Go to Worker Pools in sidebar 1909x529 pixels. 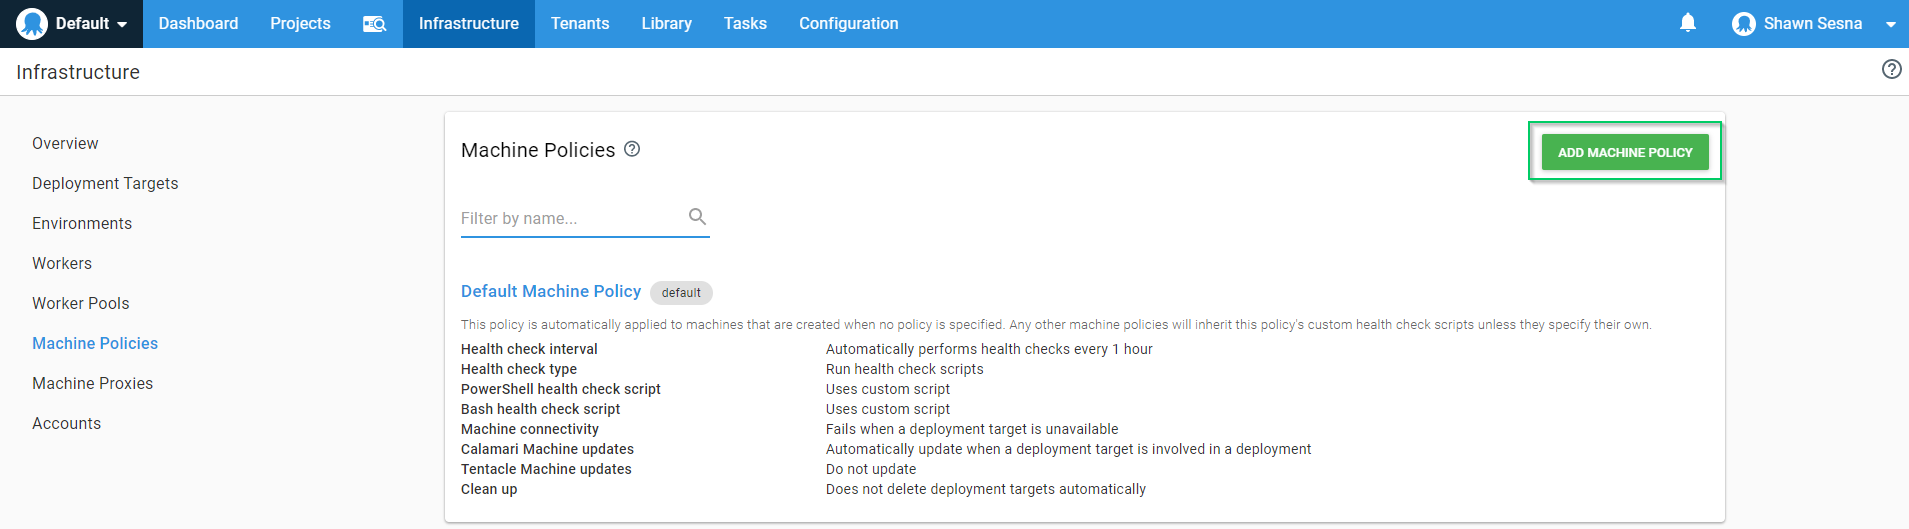(x=81, y=303)
